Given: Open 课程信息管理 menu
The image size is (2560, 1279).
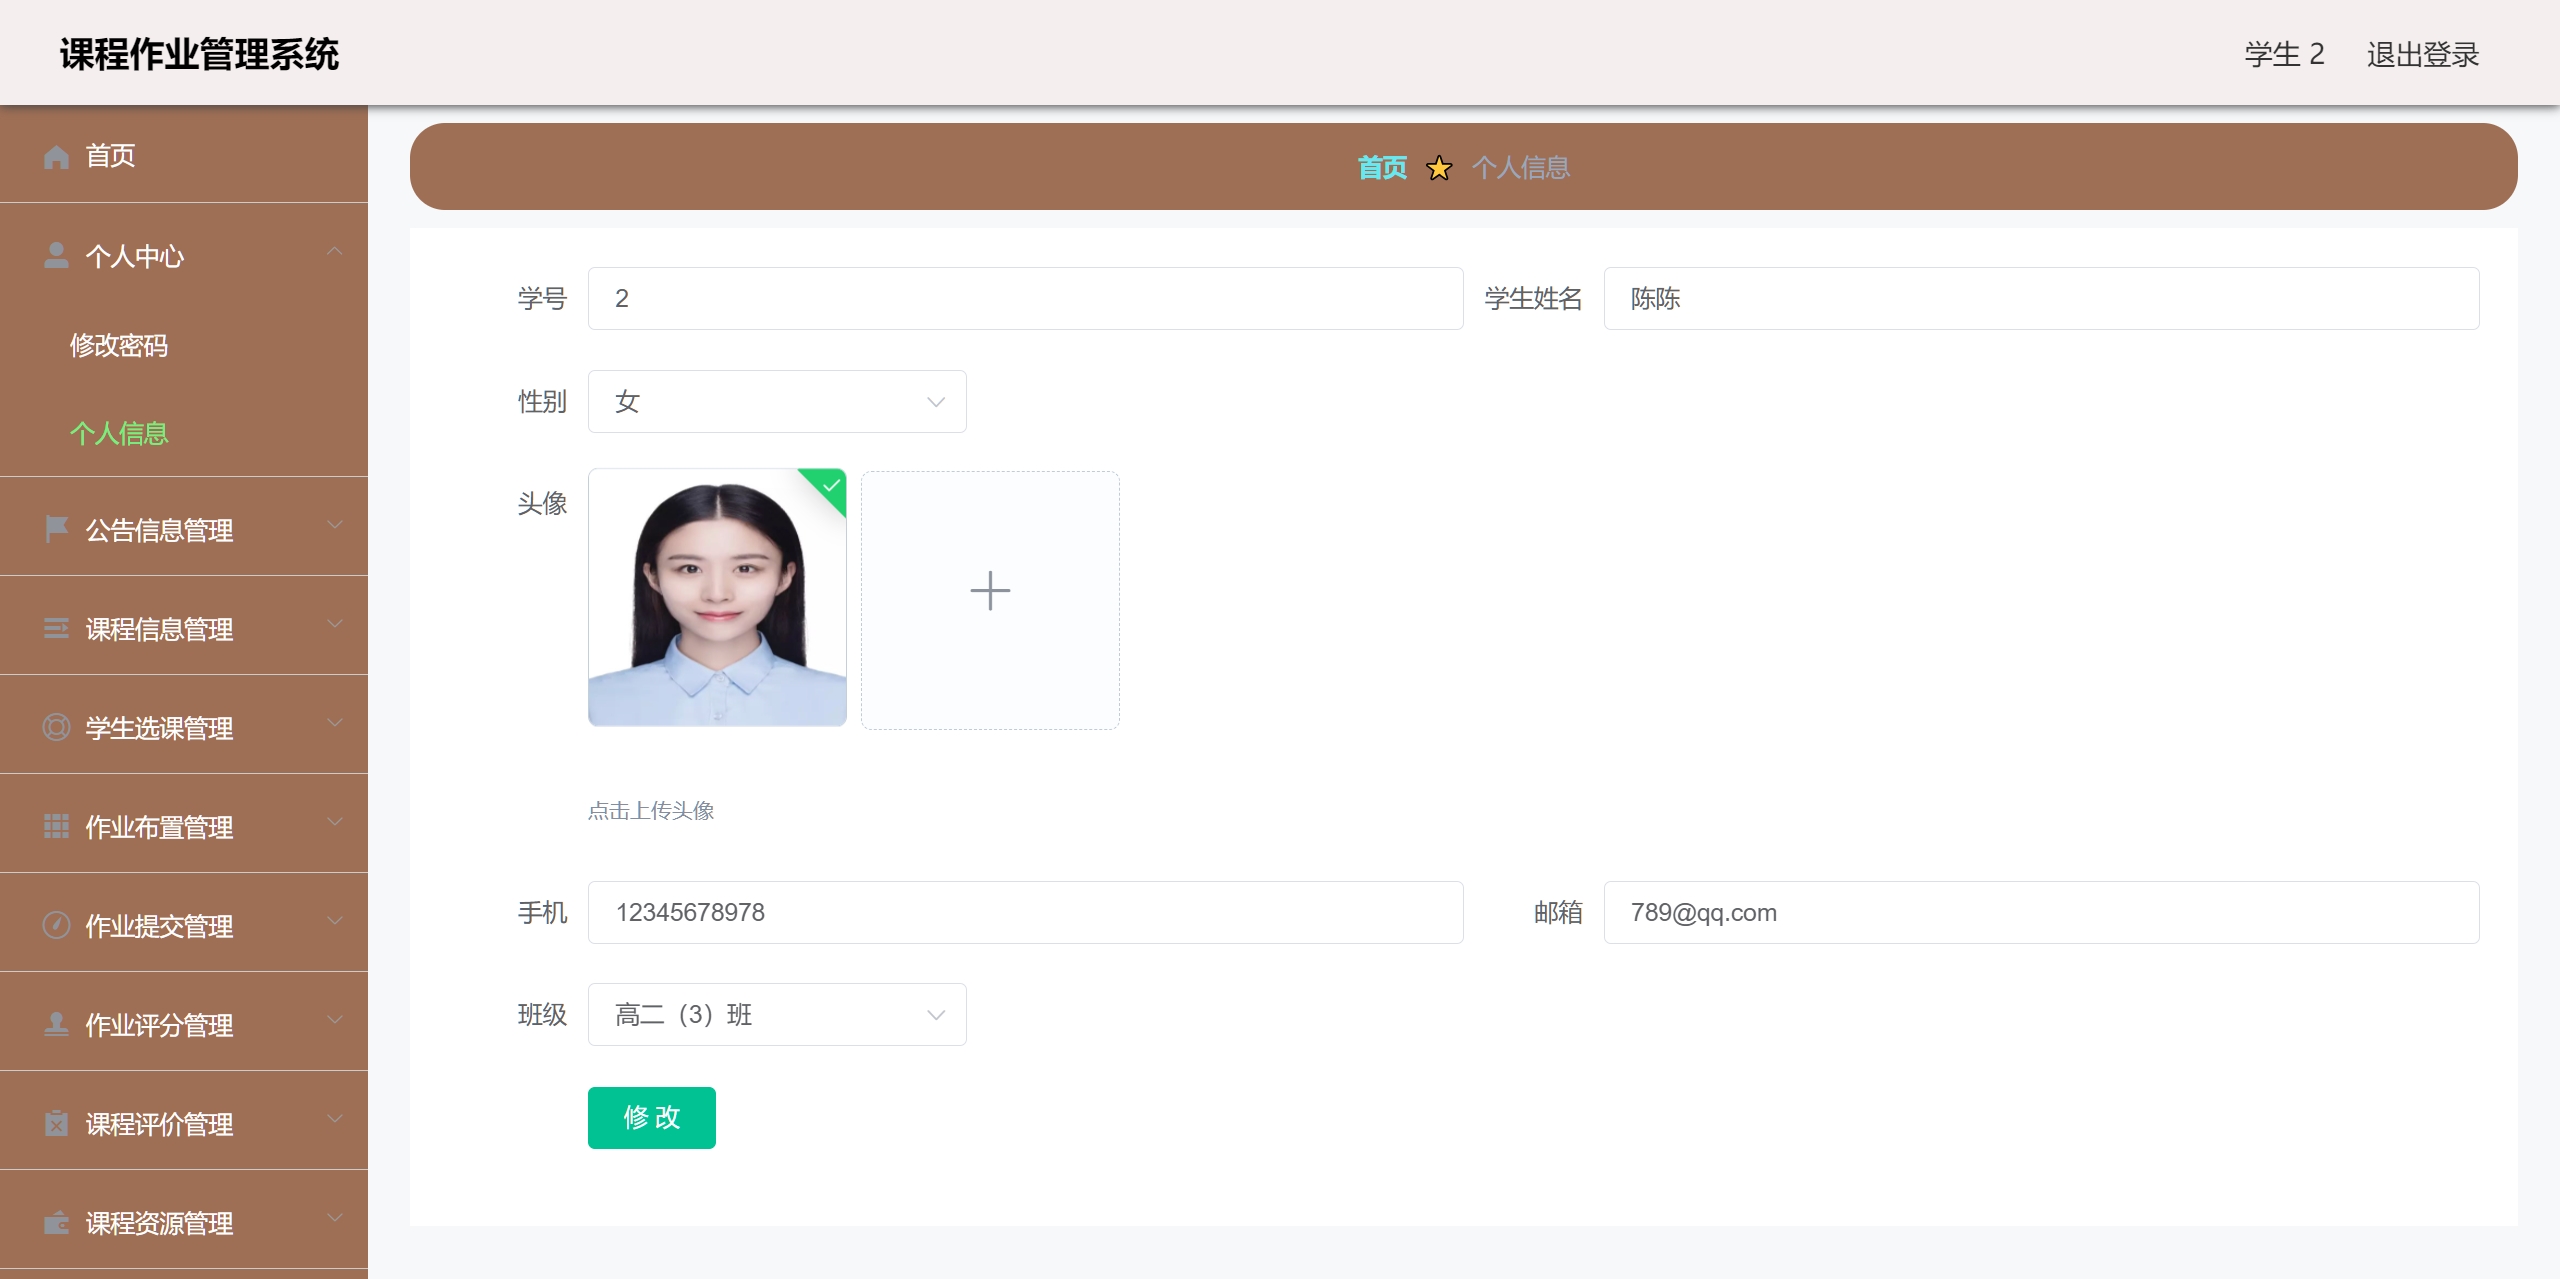Looking at the screenshot, I should point(184,627).
